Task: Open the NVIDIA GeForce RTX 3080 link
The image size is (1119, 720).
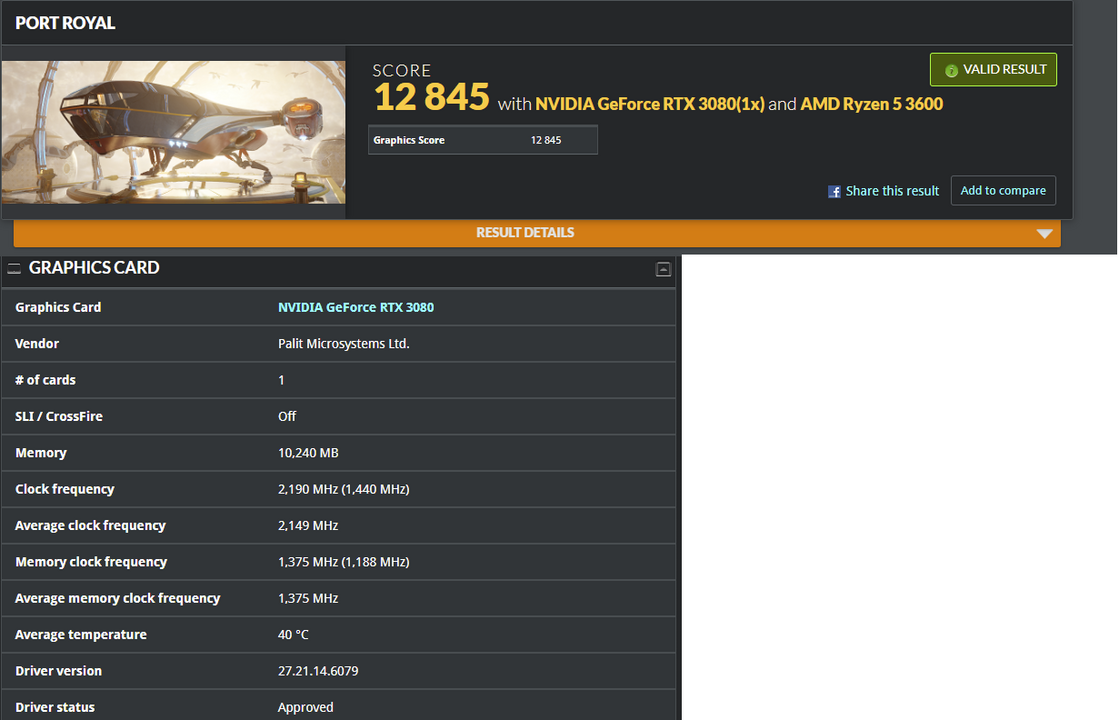Action: [x=355, y=307]
